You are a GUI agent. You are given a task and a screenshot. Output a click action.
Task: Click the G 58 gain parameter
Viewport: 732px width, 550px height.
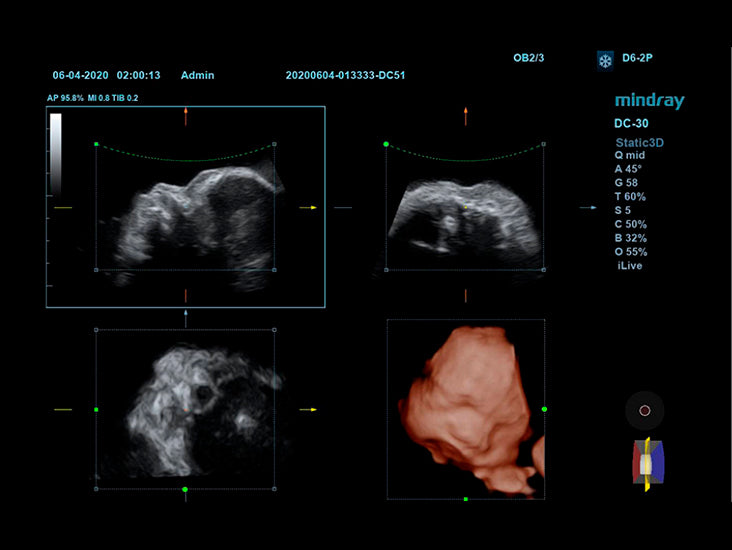pos(626,183)
